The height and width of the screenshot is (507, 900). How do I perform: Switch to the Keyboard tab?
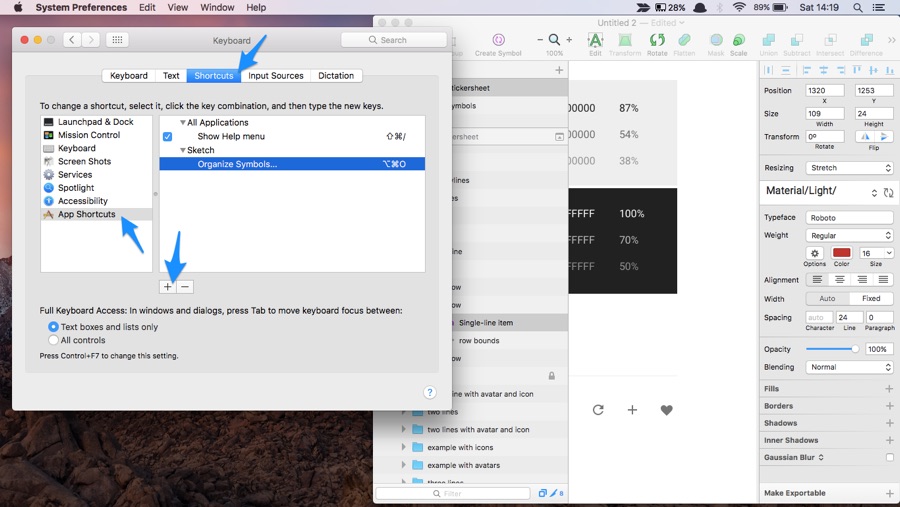pyautogui.click(x=129, y=75)
